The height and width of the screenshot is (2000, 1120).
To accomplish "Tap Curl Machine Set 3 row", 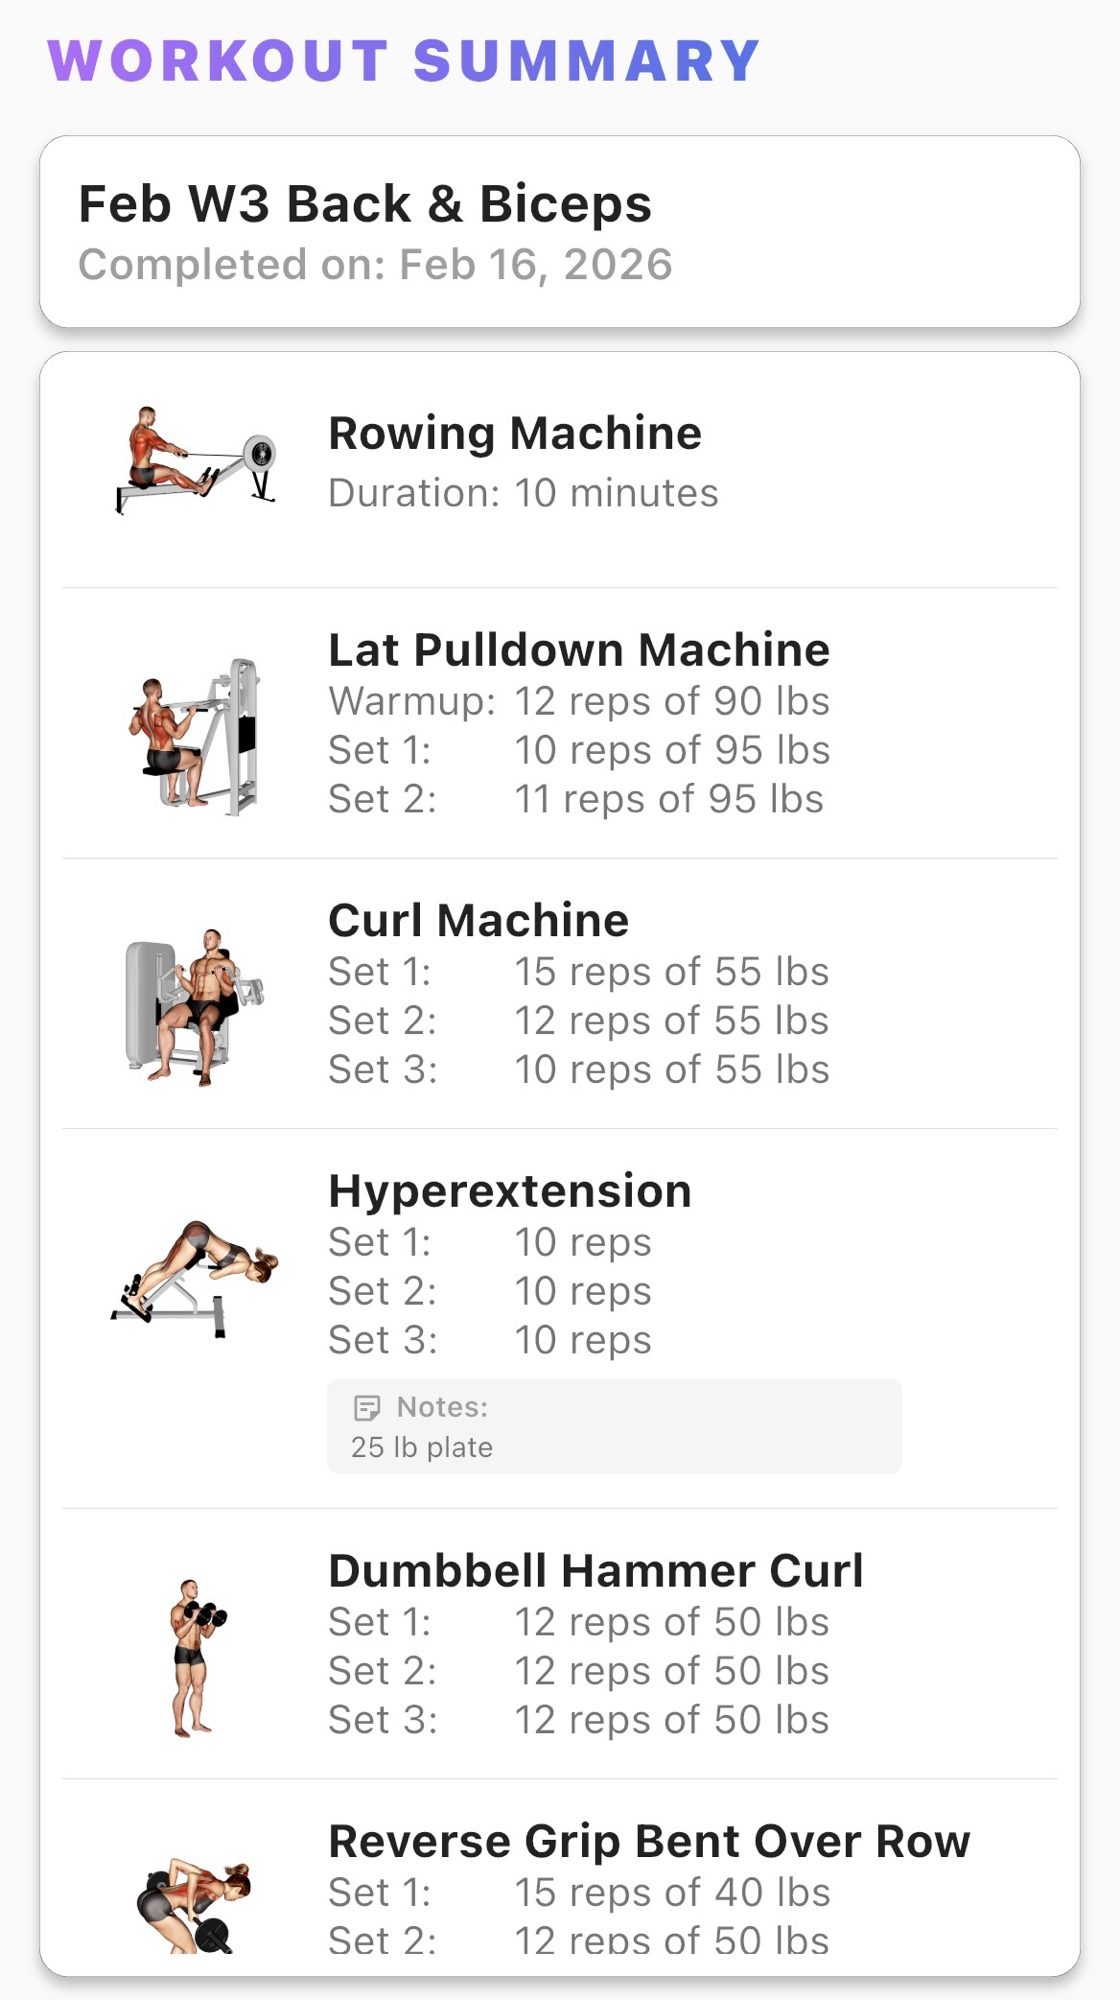I will pos(579,1070).
